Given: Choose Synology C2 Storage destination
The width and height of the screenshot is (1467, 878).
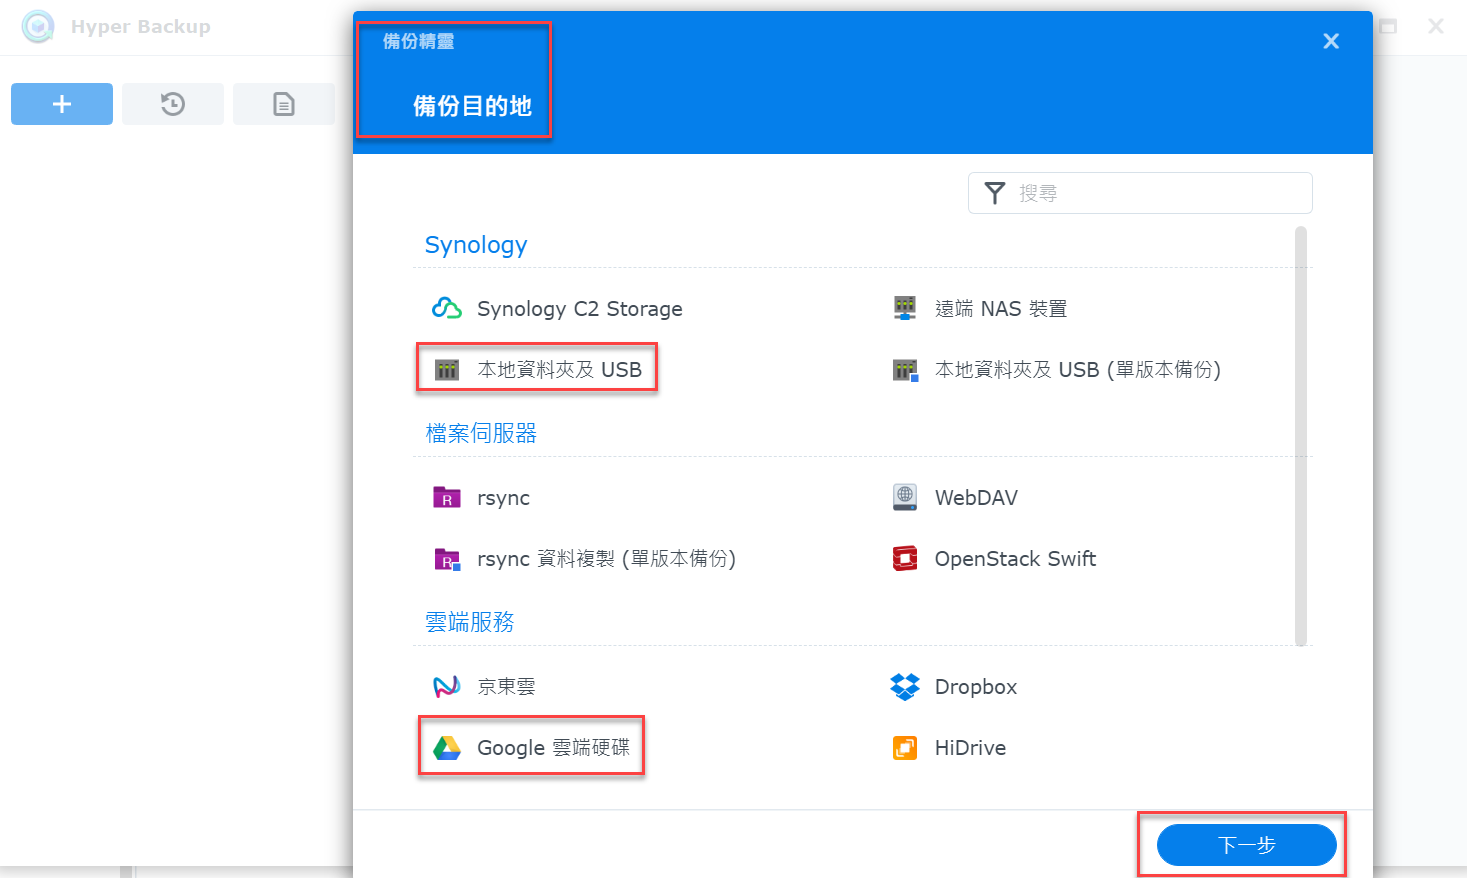Looking at the screenshot, I should 580,309.
